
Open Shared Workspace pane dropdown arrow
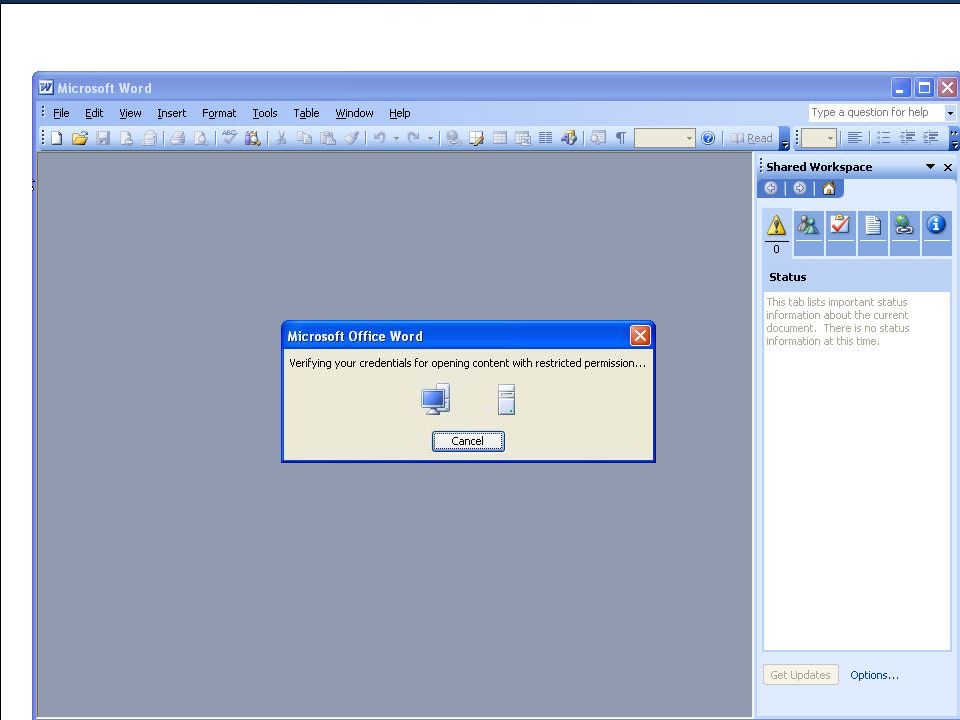coord(930,167)
